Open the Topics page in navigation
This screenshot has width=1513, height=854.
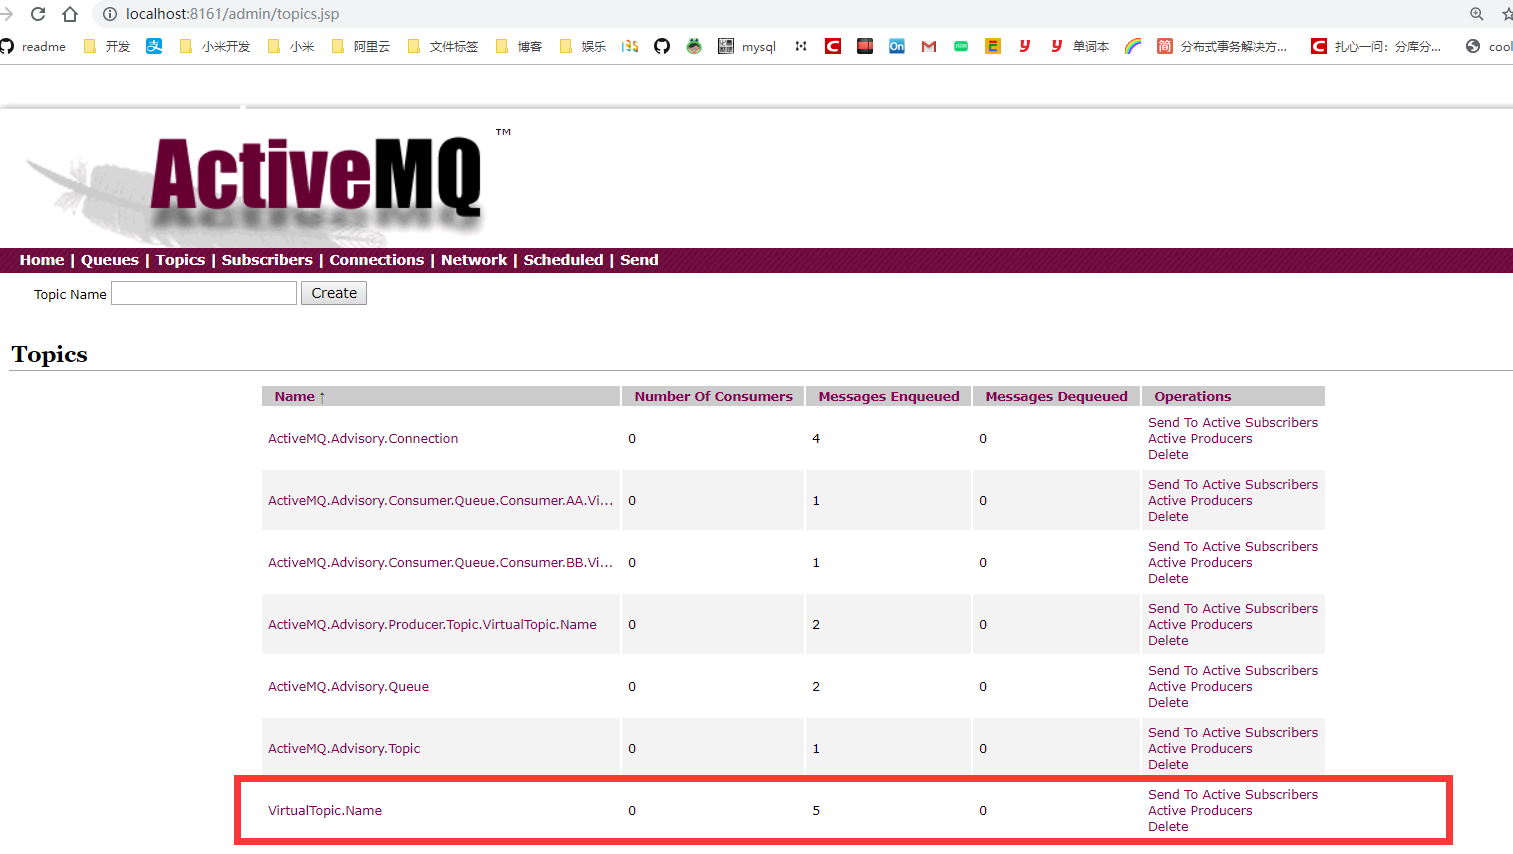click(x=180, y=260)
